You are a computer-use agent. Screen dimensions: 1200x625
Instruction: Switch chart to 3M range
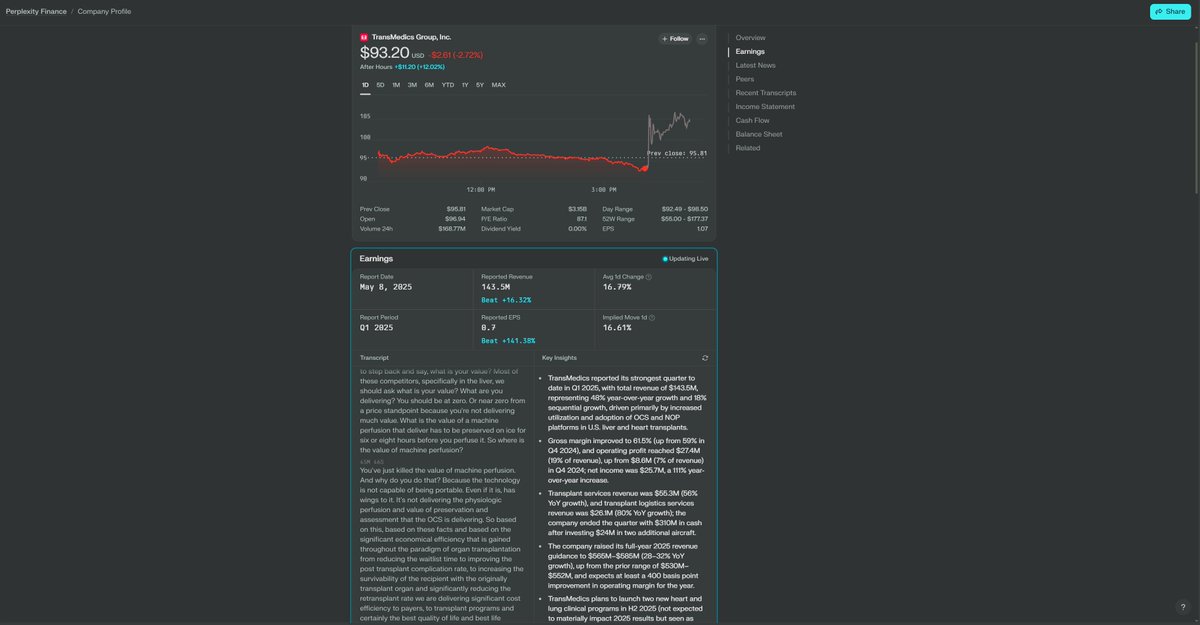pyautogui.click(x=412, y=85)
